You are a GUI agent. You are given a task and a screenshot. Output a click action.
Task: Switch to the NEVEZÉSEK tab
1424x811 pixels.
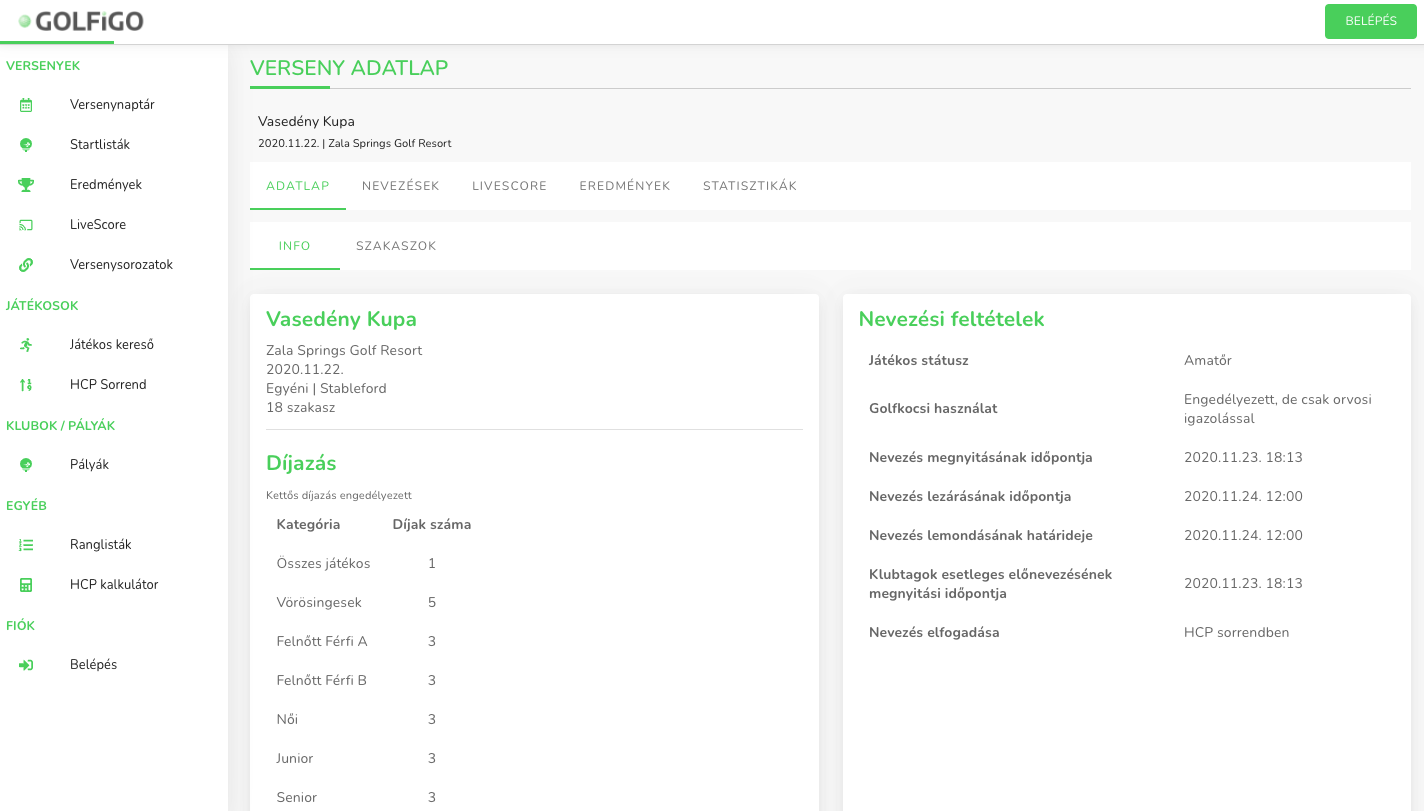(401, 186)
